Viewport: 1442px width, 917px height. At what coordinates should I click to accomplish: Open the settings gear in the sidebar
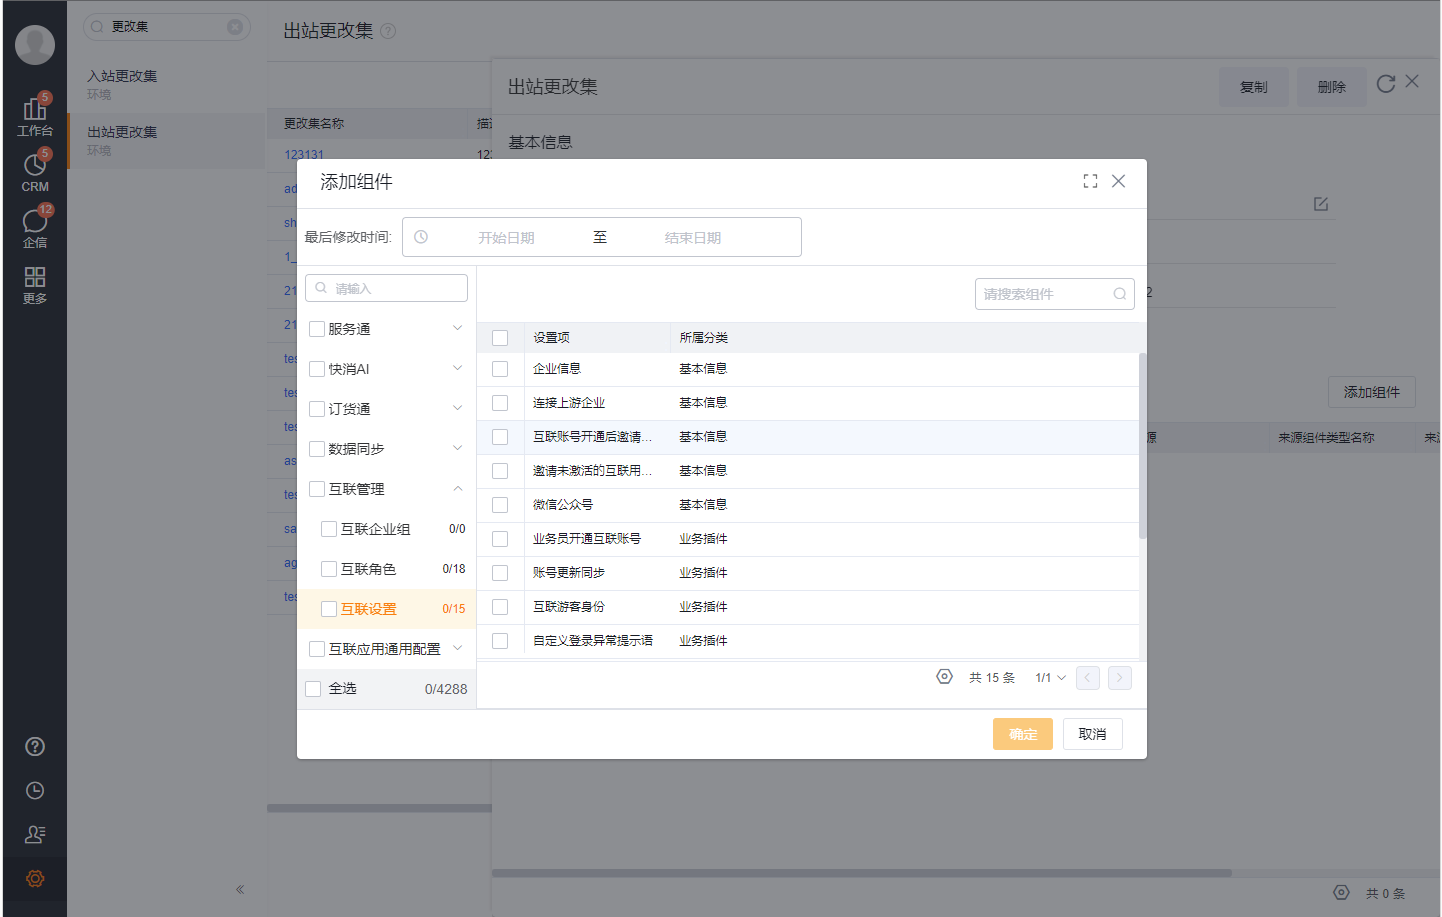point(35,879)
